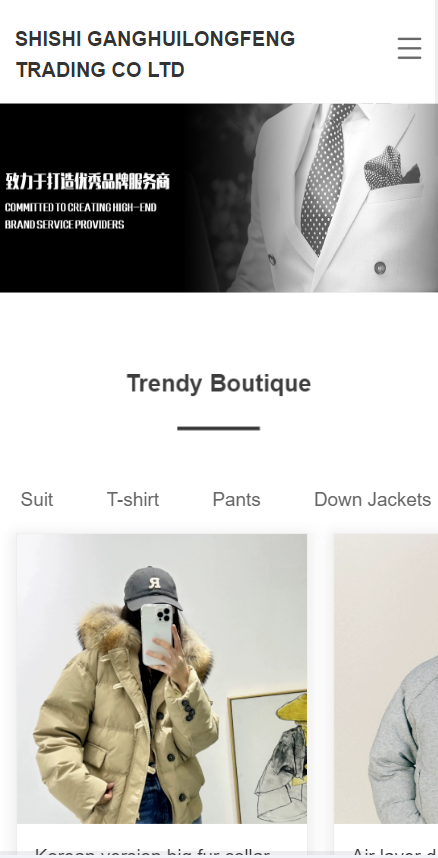Click the SHISHI GANGHUILONGFENG TRADING CO LTD title
This screenshot has width=438, height=858.
[155, 54]
